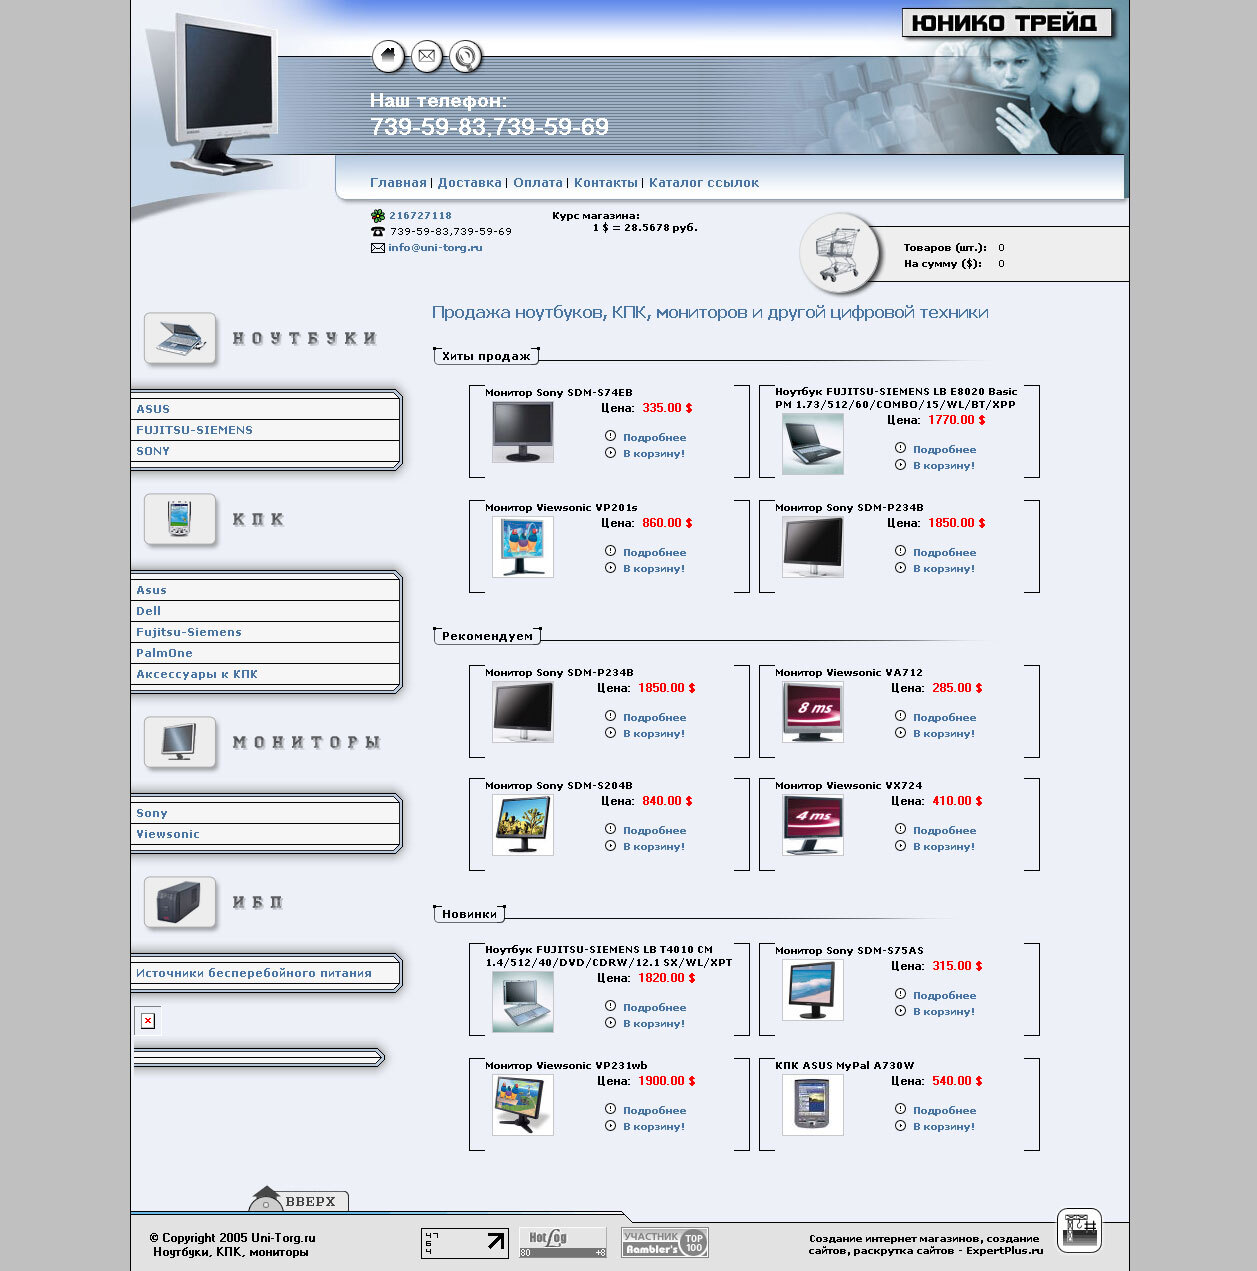1257x1271 pixels.
Task: Add Viewsonic VP201s to cart
Action: pos(654,568)
